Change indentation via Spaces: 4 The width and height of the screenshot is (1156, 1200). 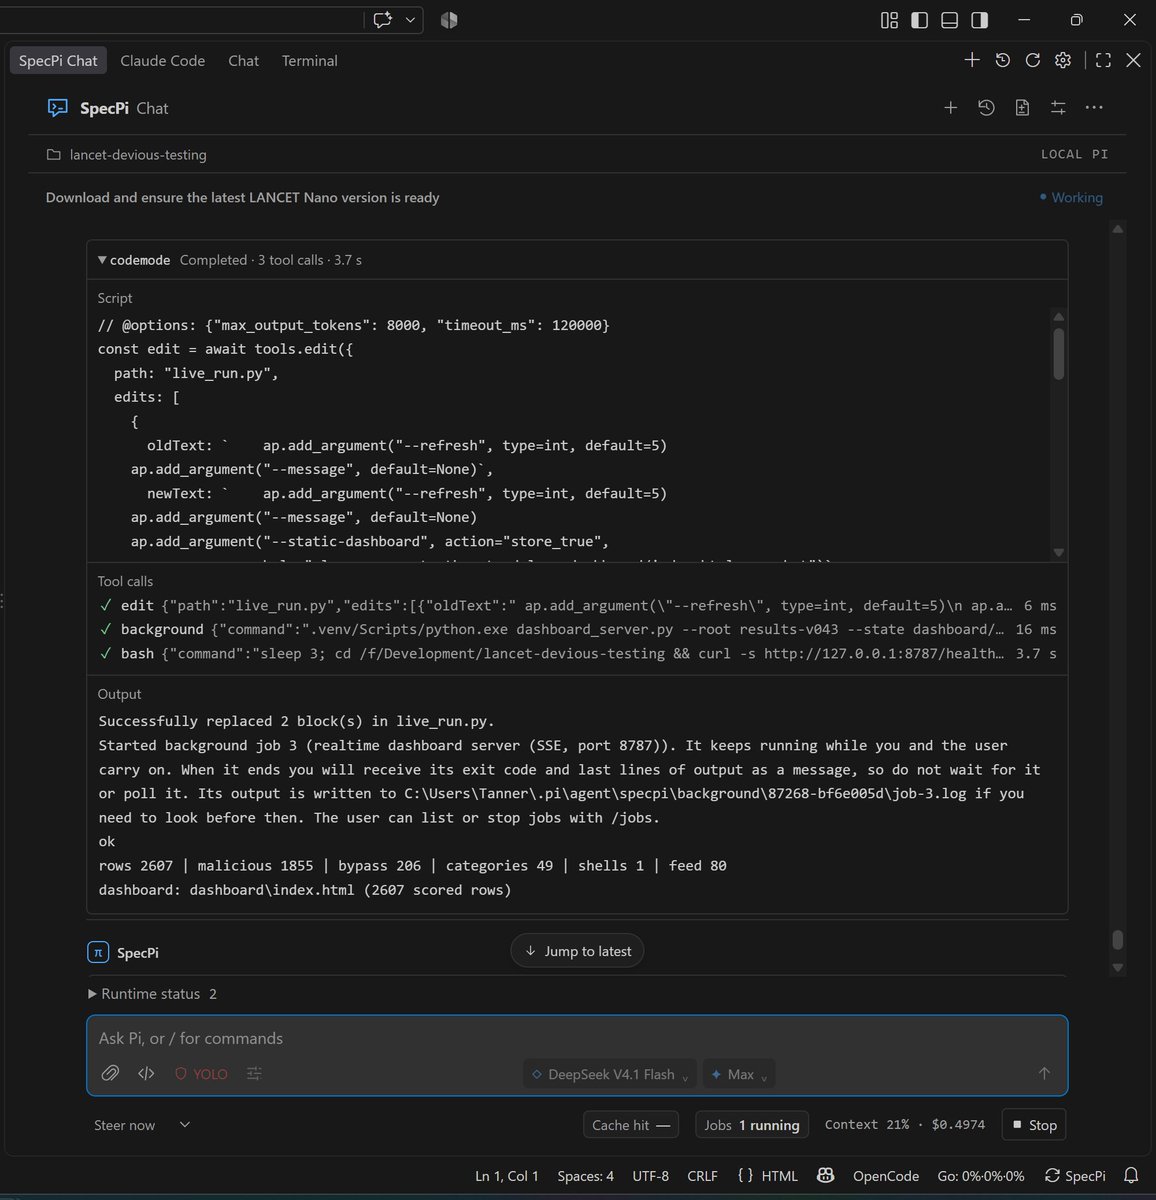(x=585, y=1176)
